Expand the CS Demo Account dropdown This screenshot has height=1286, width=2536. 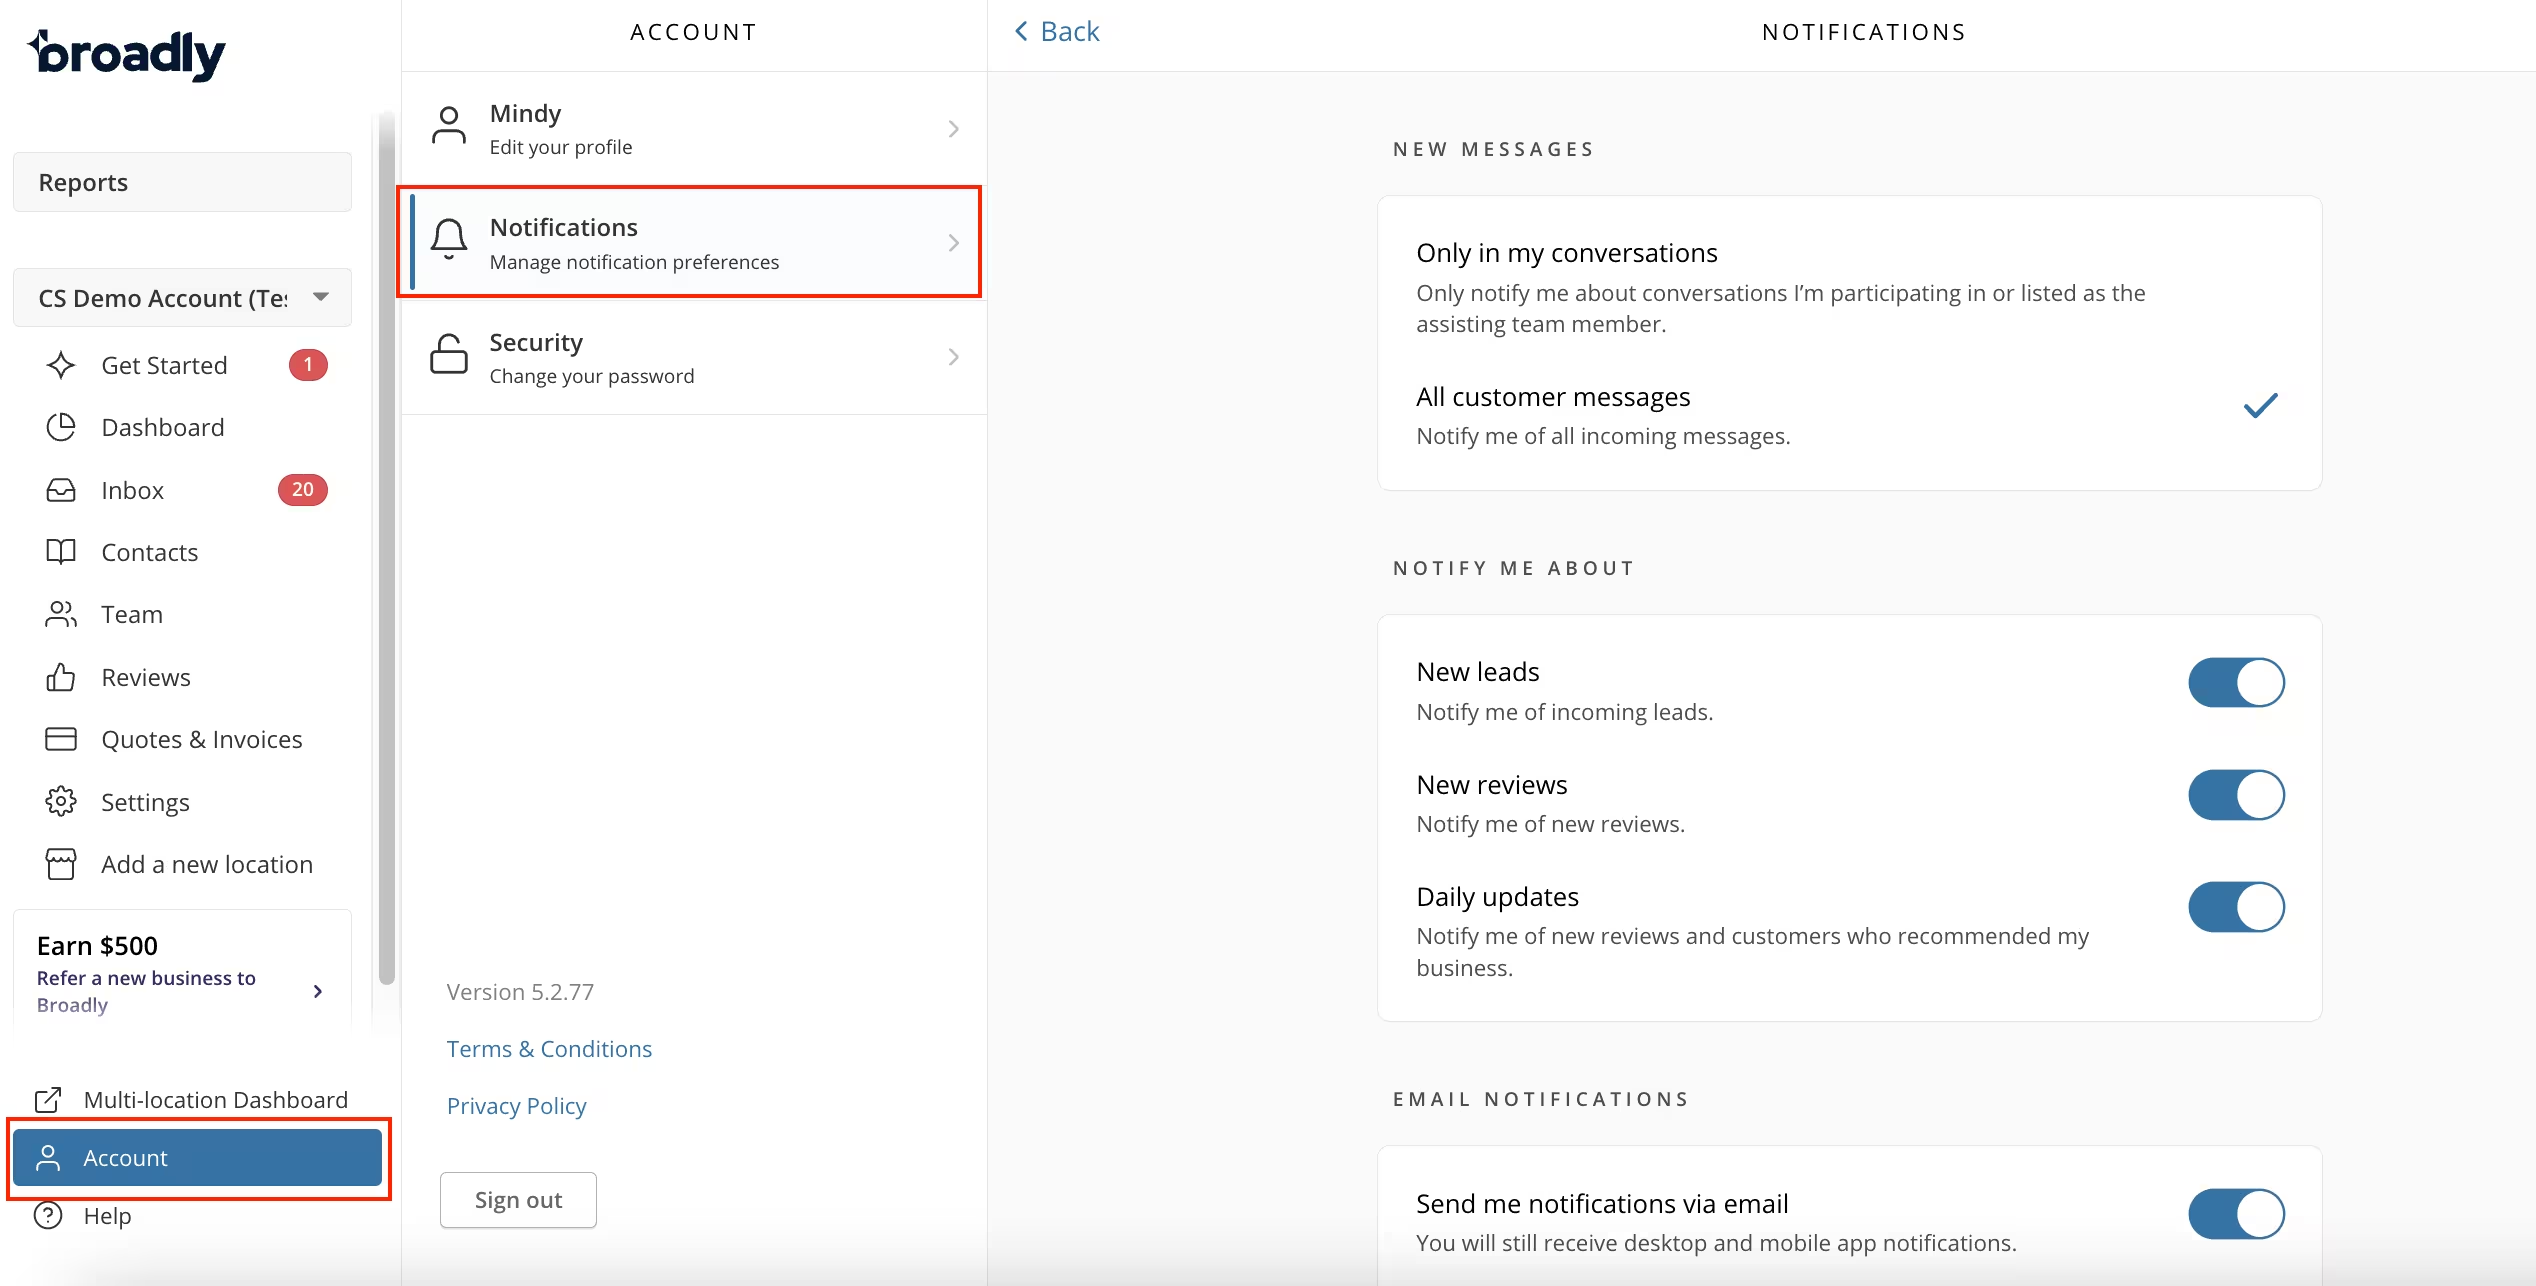pos(182,297)
